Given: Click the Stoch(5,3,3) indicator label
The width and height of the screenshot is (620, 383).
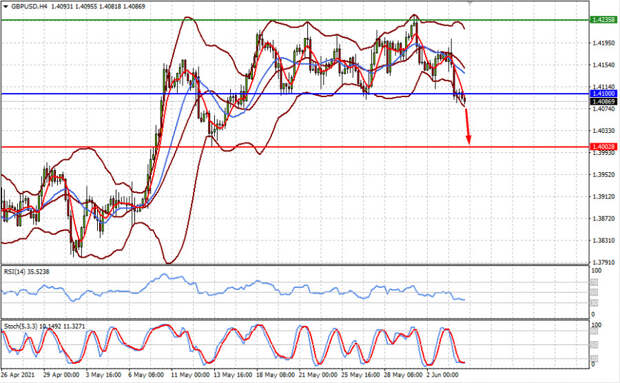Looking at the screenshot, I should tap(44, 326).
